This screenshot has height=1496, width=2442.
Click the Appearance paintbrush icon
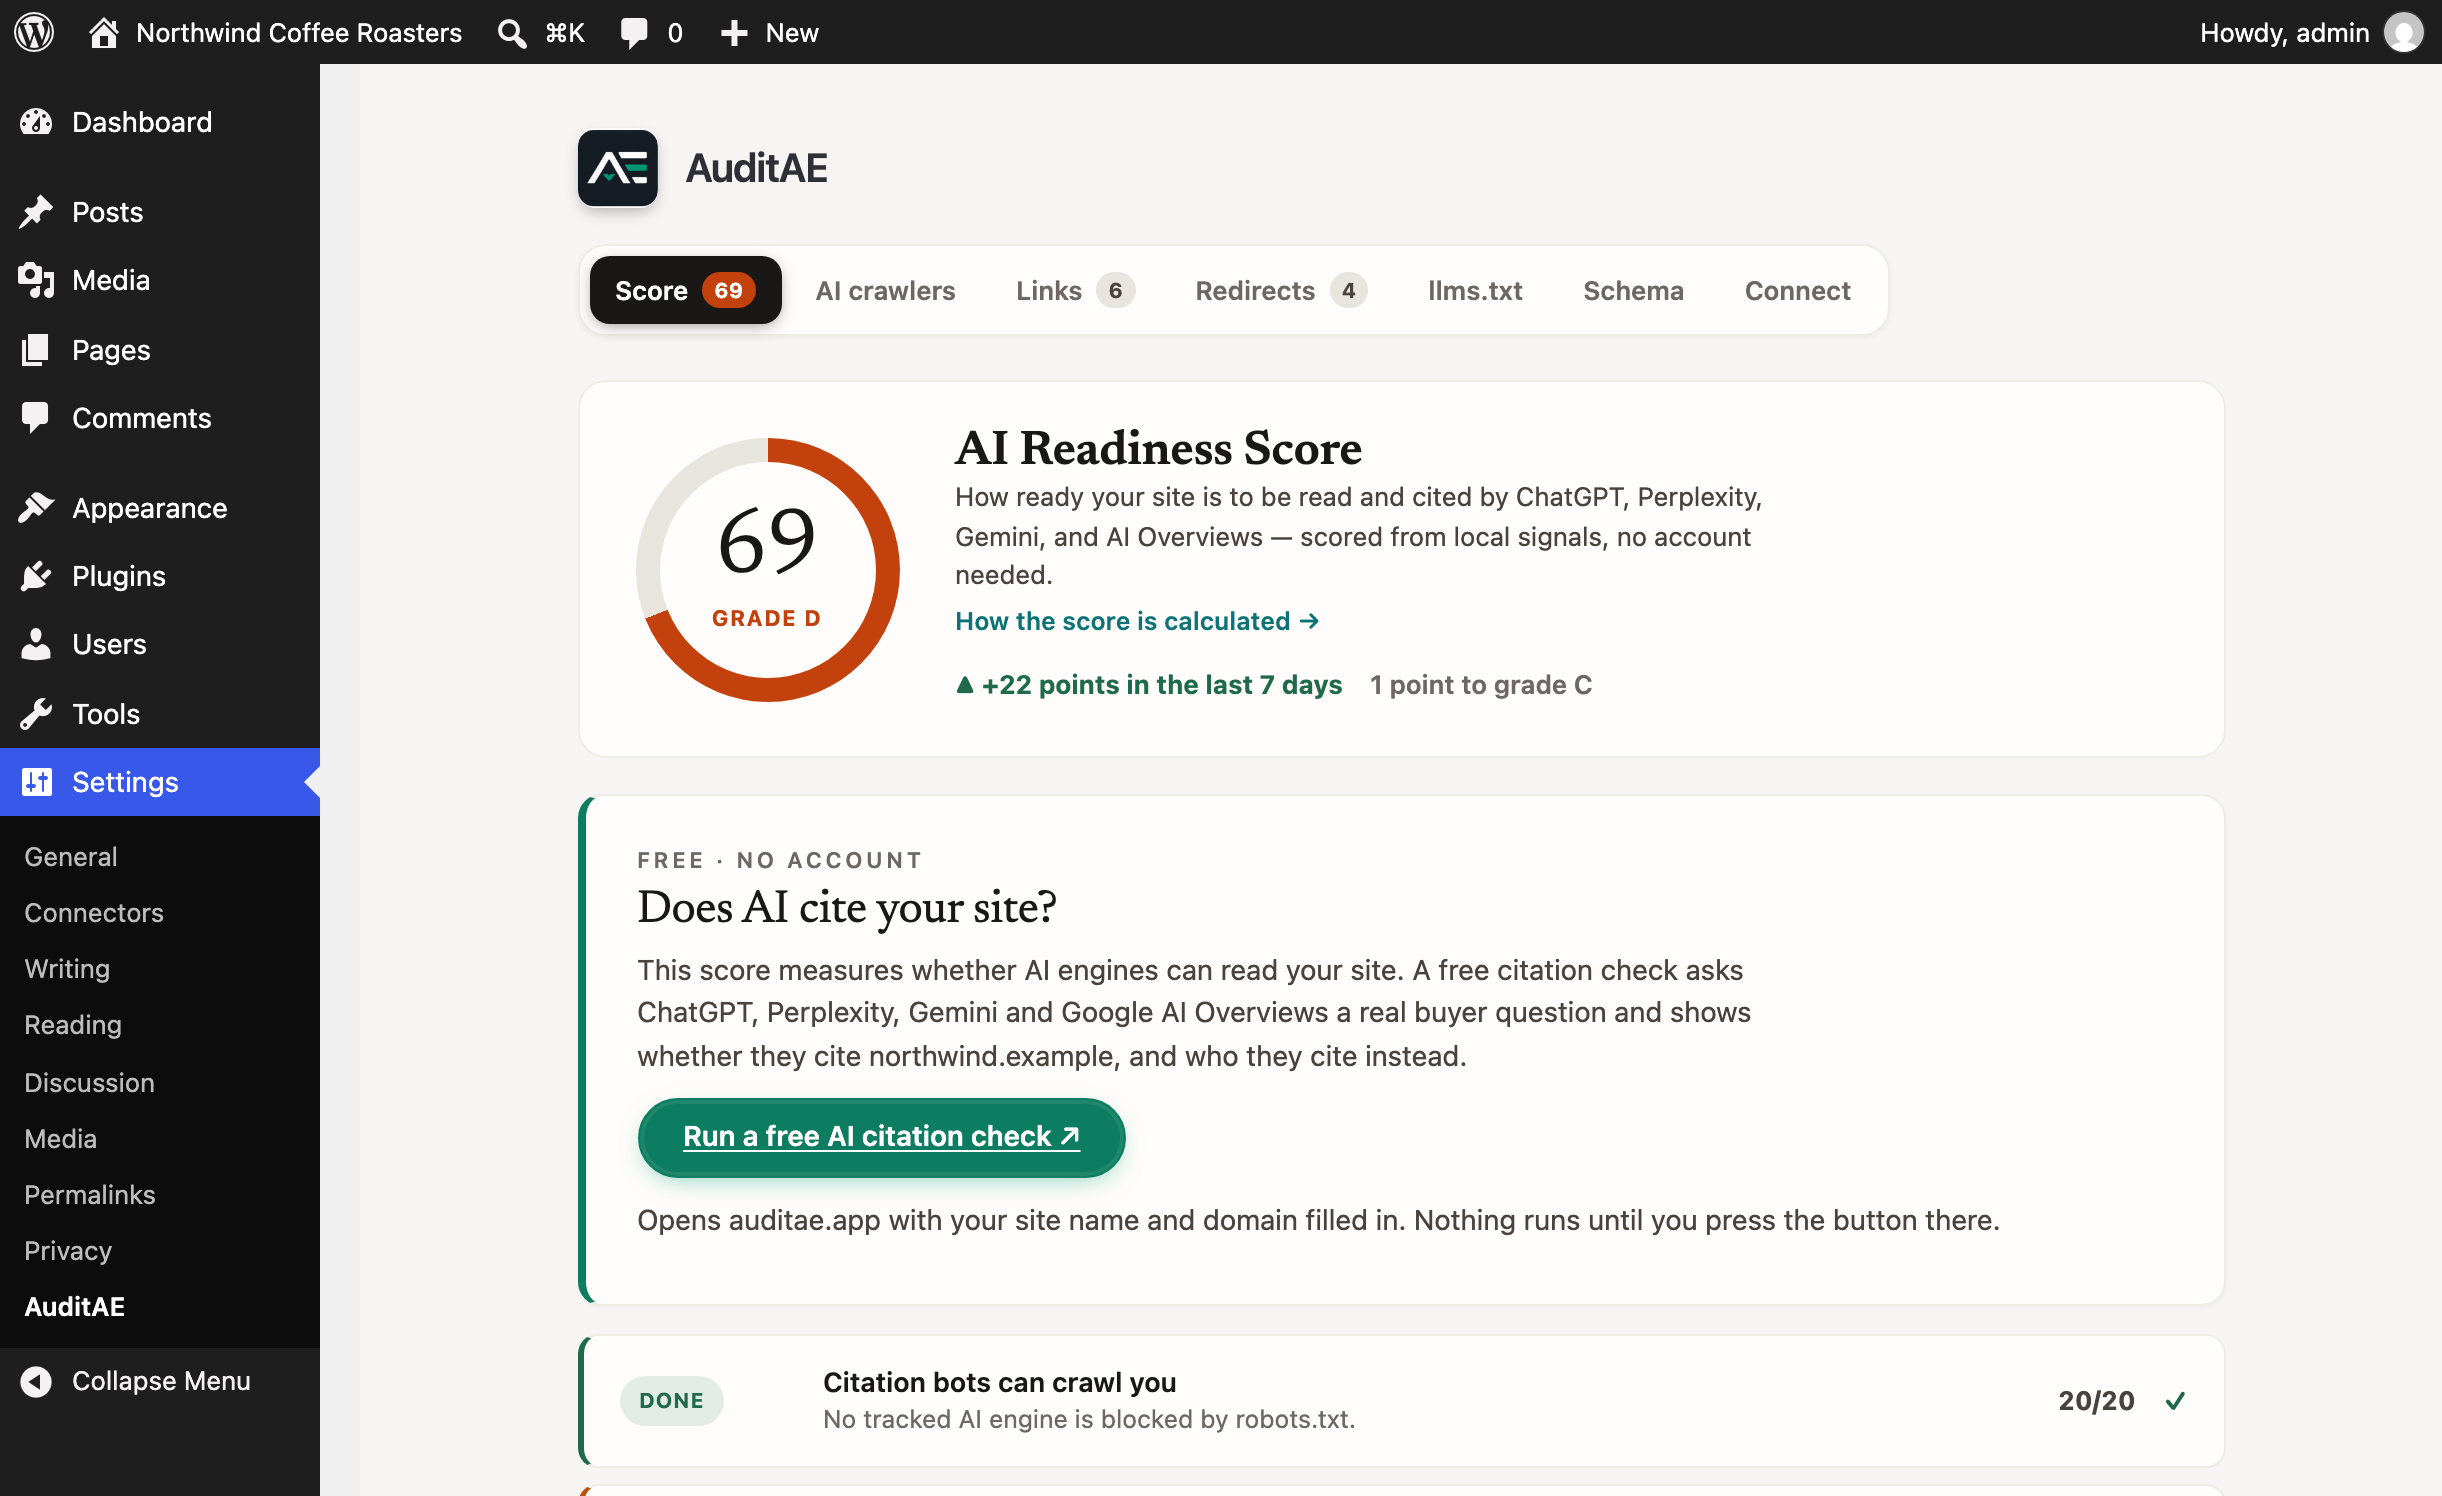pyautogui.click(x=36, y=508)
